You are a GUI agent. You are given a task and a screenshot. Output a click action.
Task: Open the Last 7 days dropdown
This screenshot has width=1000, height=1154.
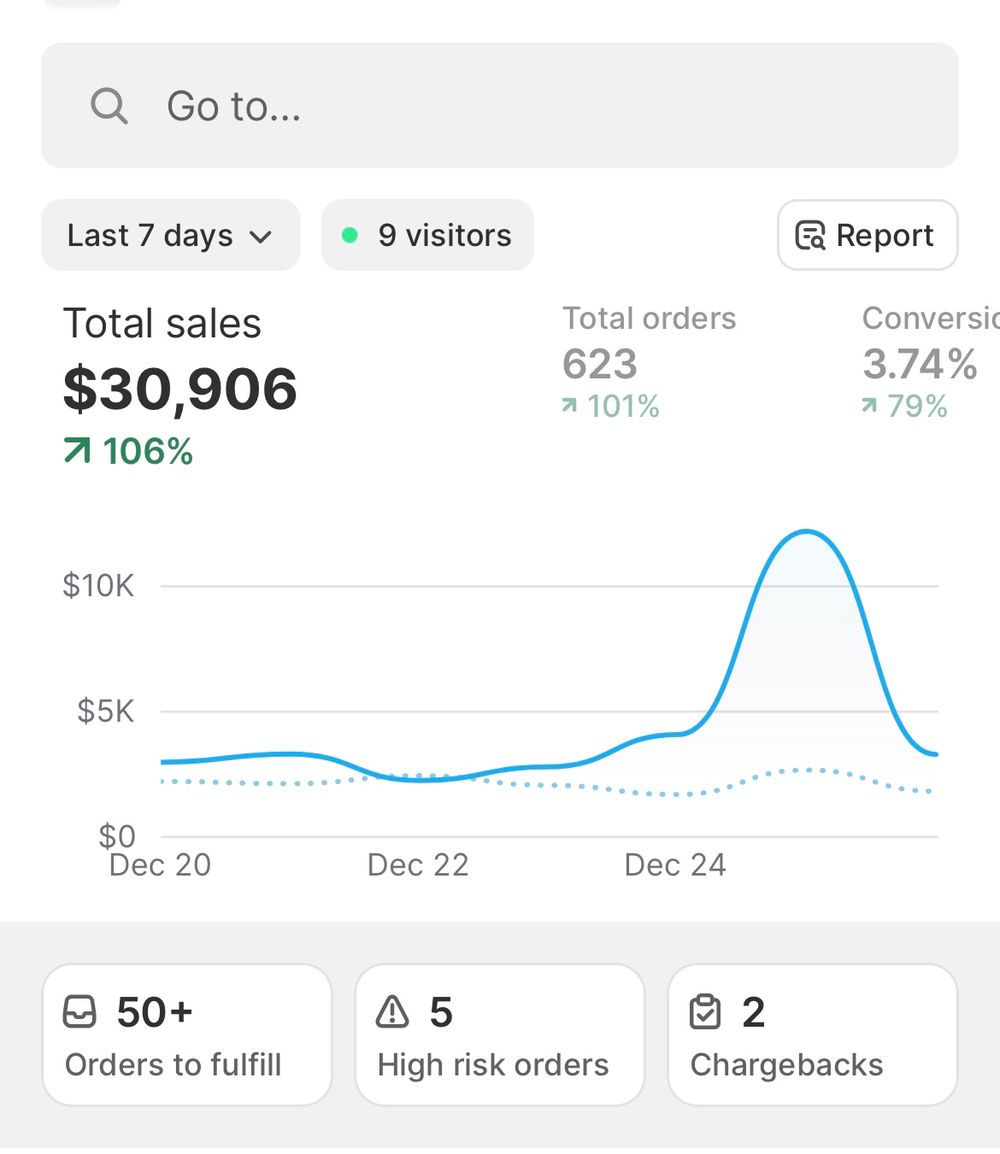[x=170, y=236]
